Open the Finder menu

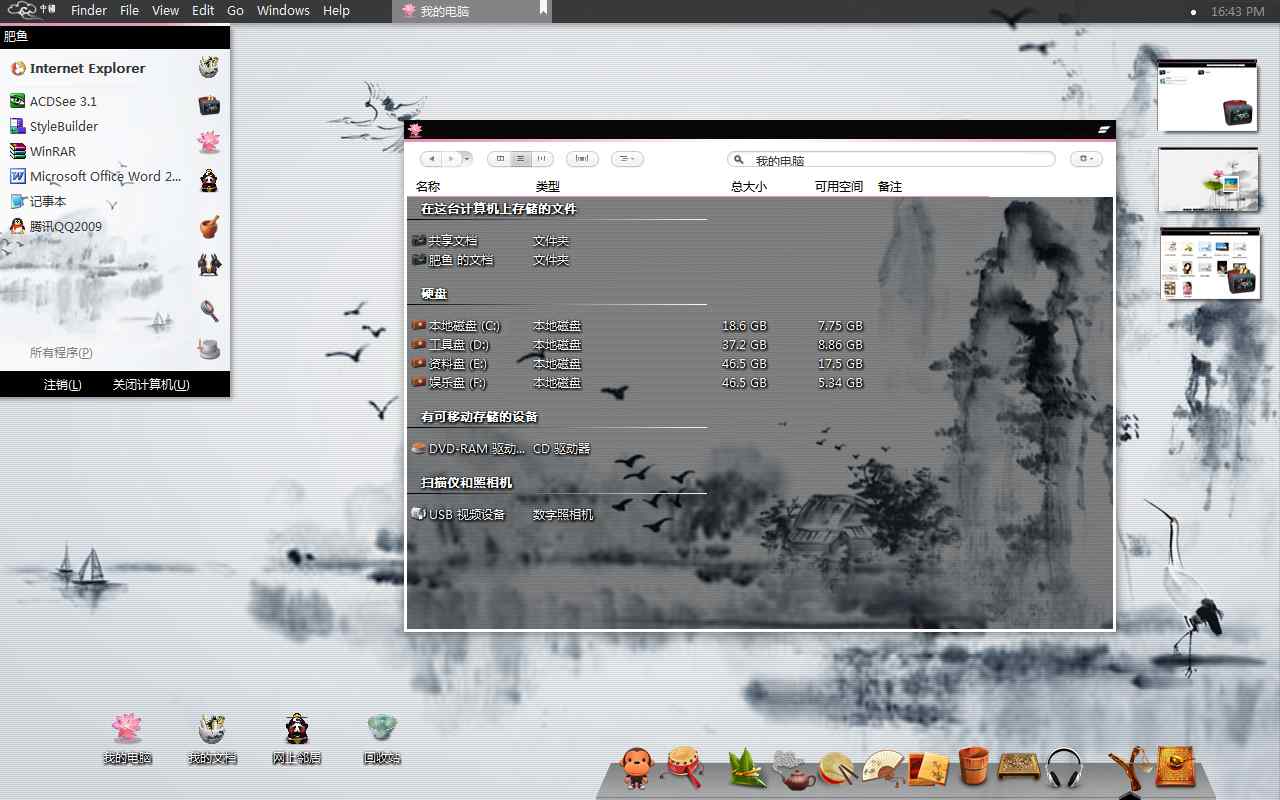pos(89,10)
